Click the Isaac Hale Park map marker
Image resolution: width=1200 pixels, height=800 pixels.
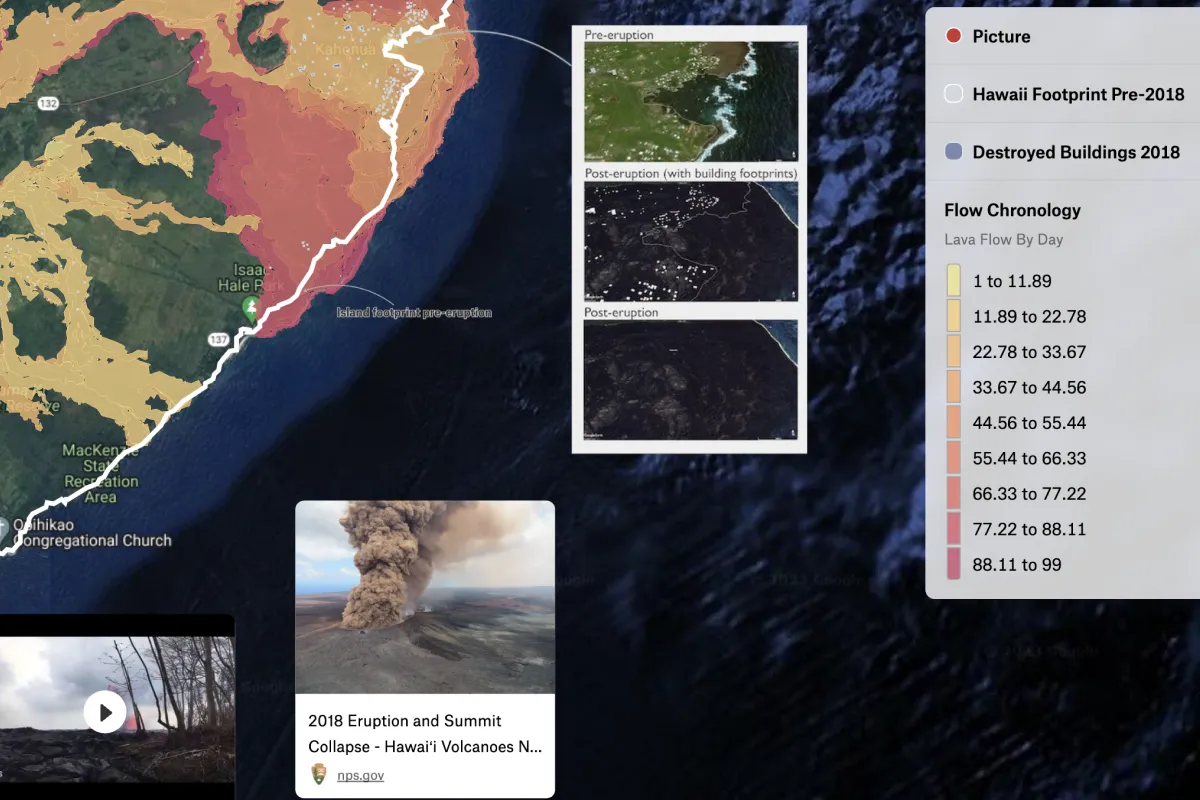click(x=252, y=307)
